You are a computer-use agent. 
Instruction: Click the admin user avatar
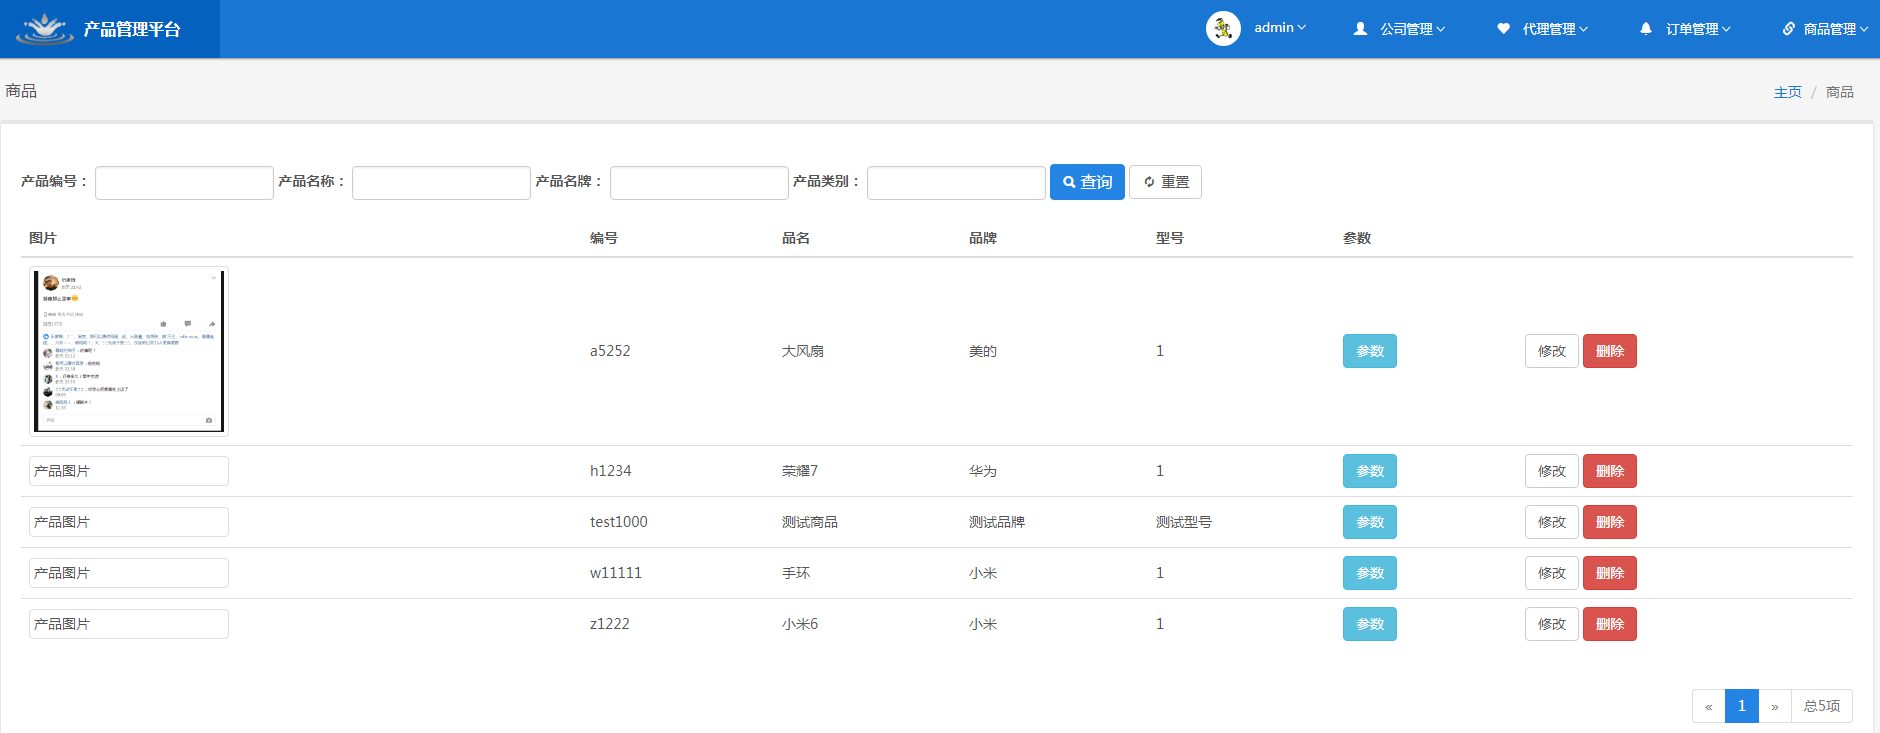click(1223, 29)
